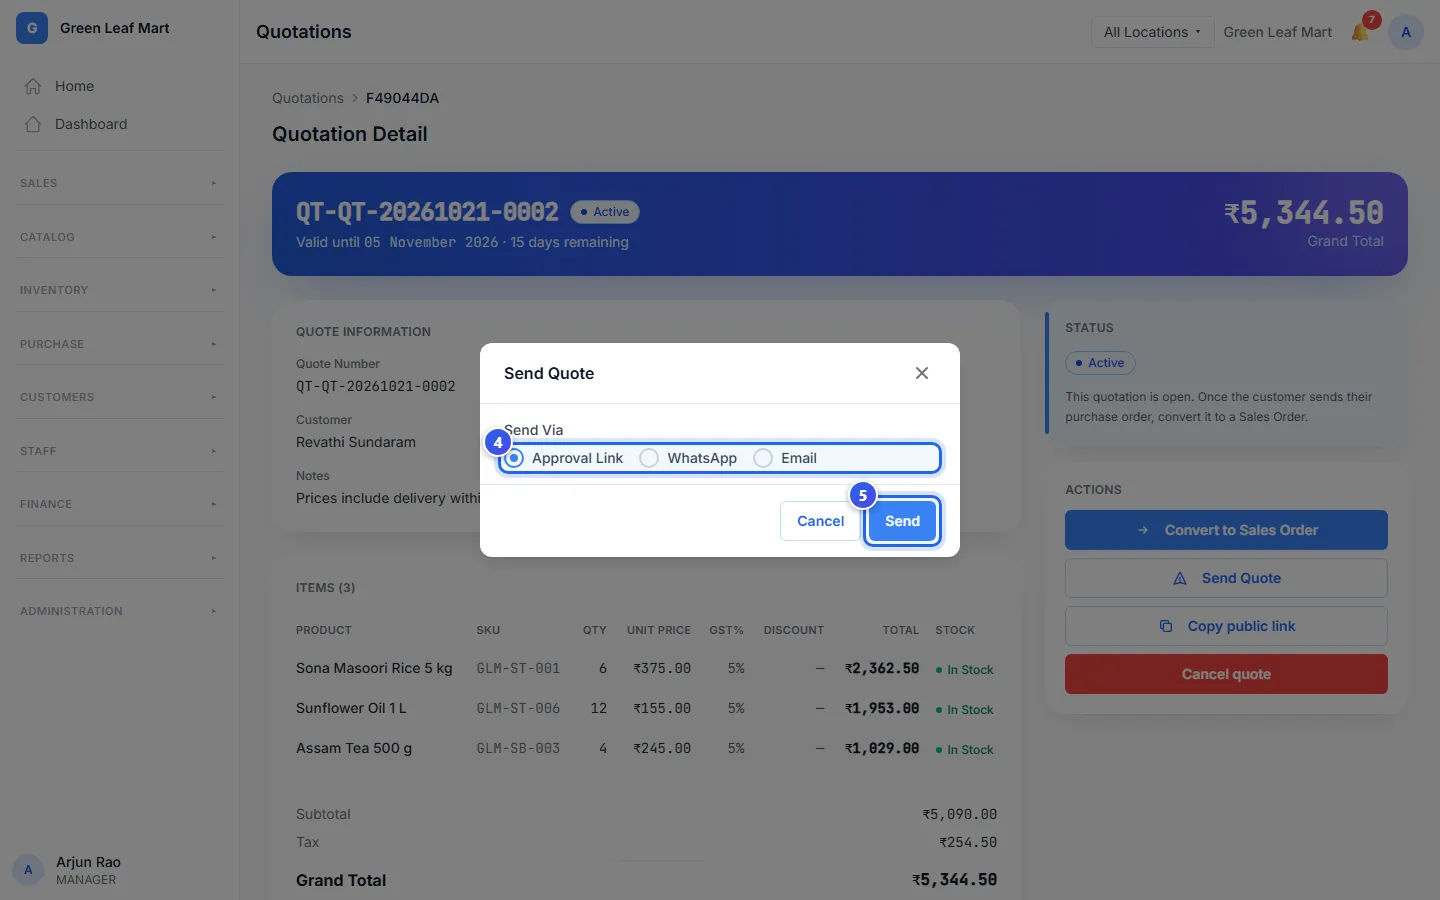Expand the Sales section

pyautogui.click(x=119, y=183)
